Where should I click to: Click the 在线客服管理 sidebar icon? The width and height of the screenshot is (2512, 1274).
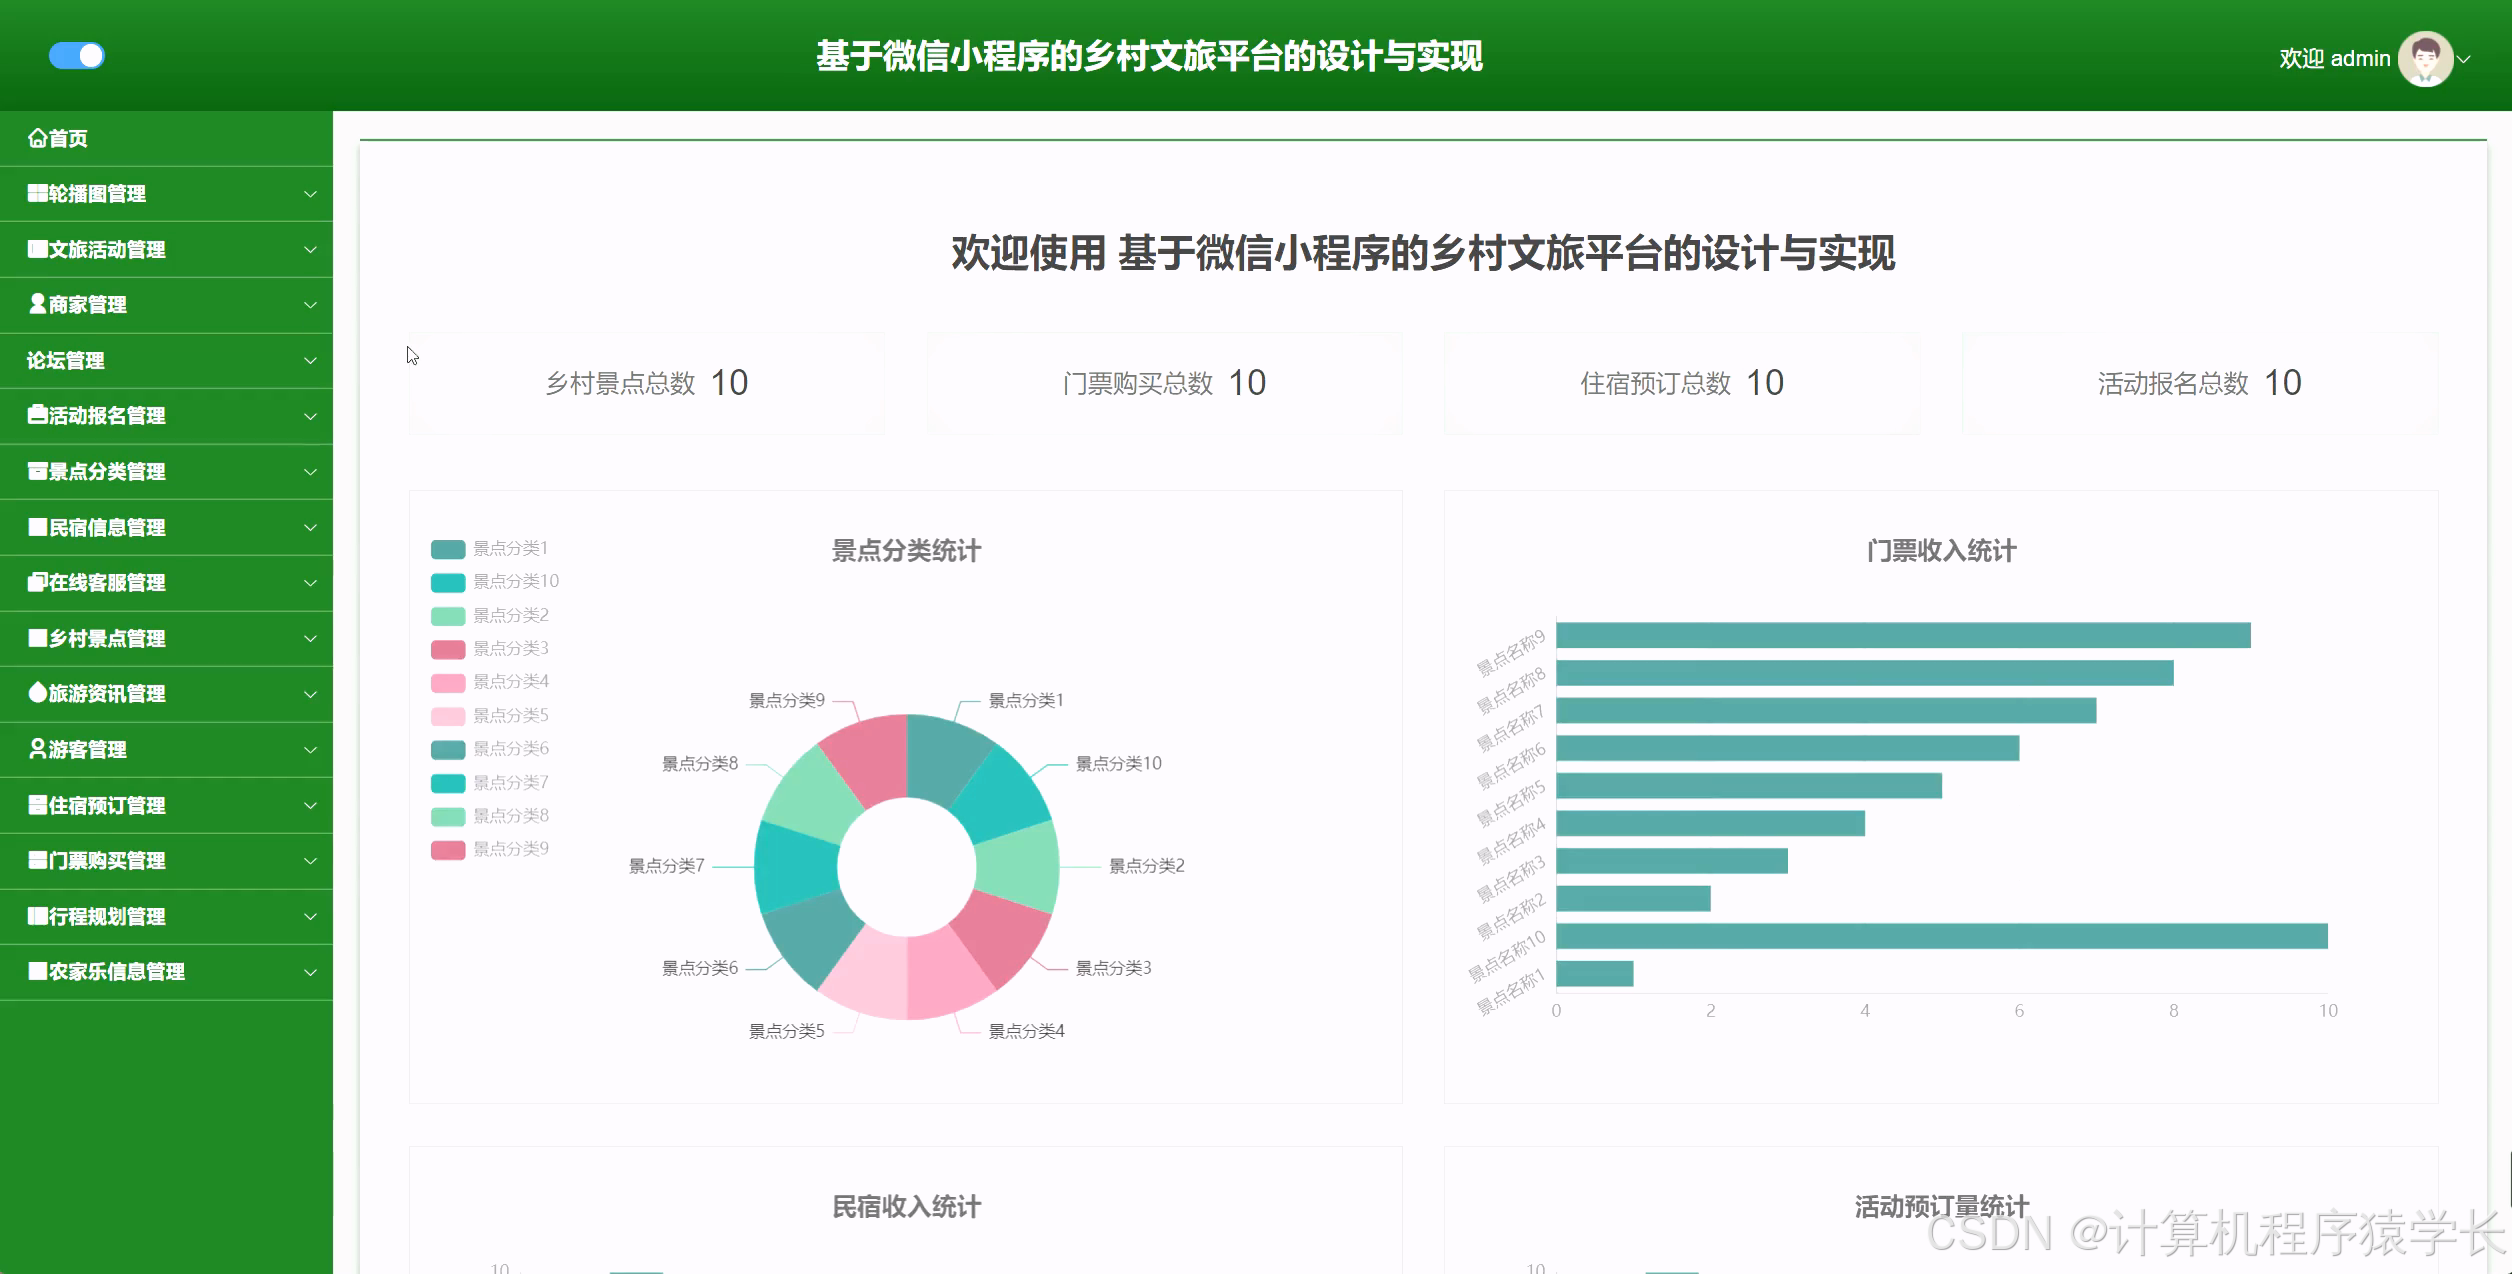pos(37,582)
